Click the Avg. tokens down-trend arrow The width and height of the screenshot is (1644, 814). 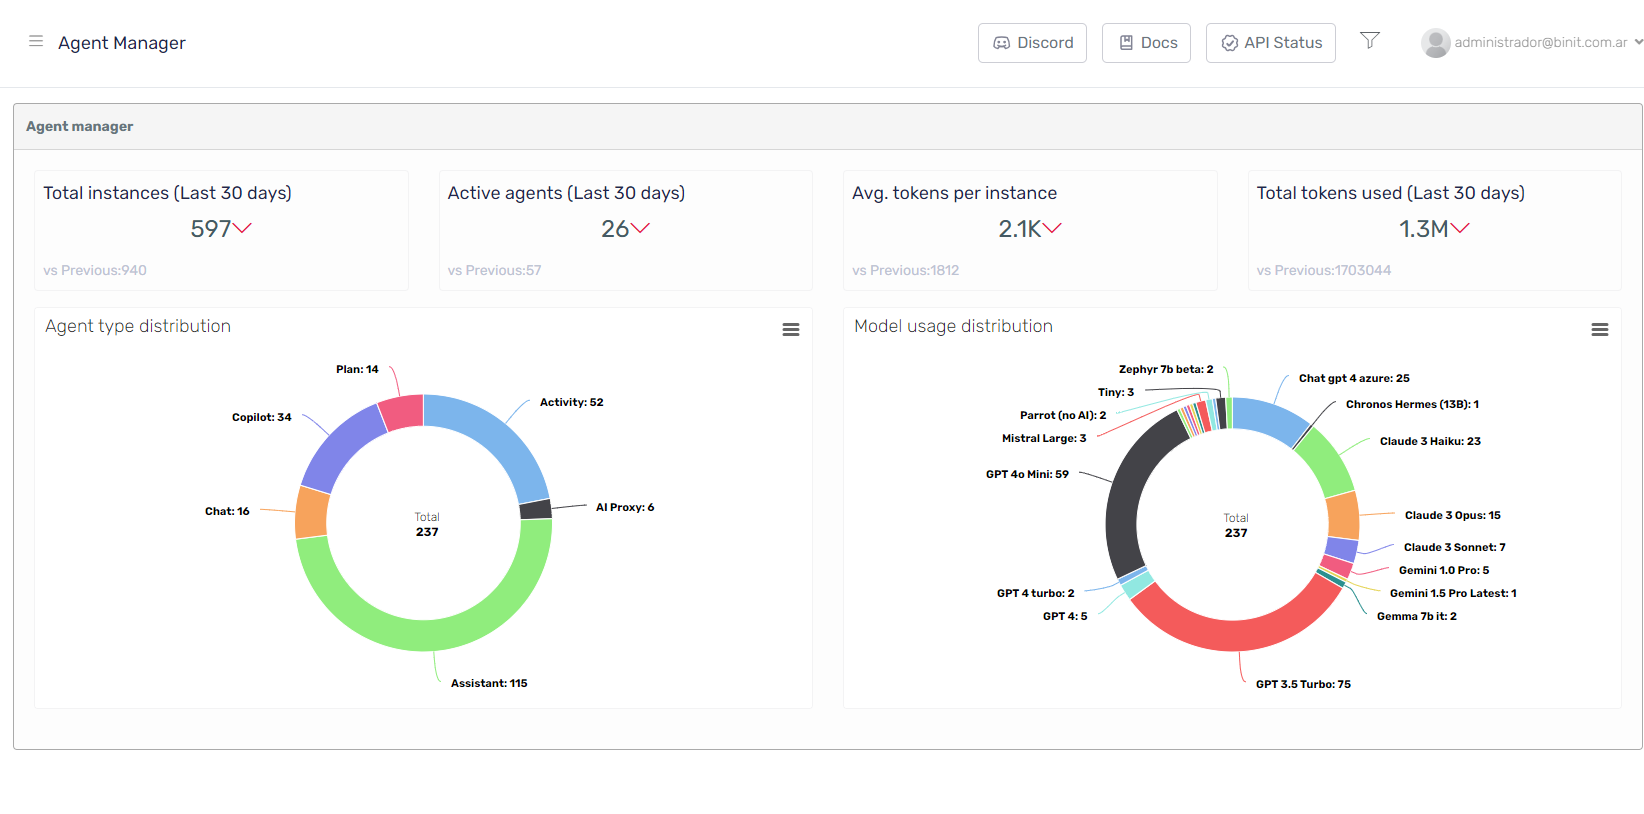point(1052,229)
